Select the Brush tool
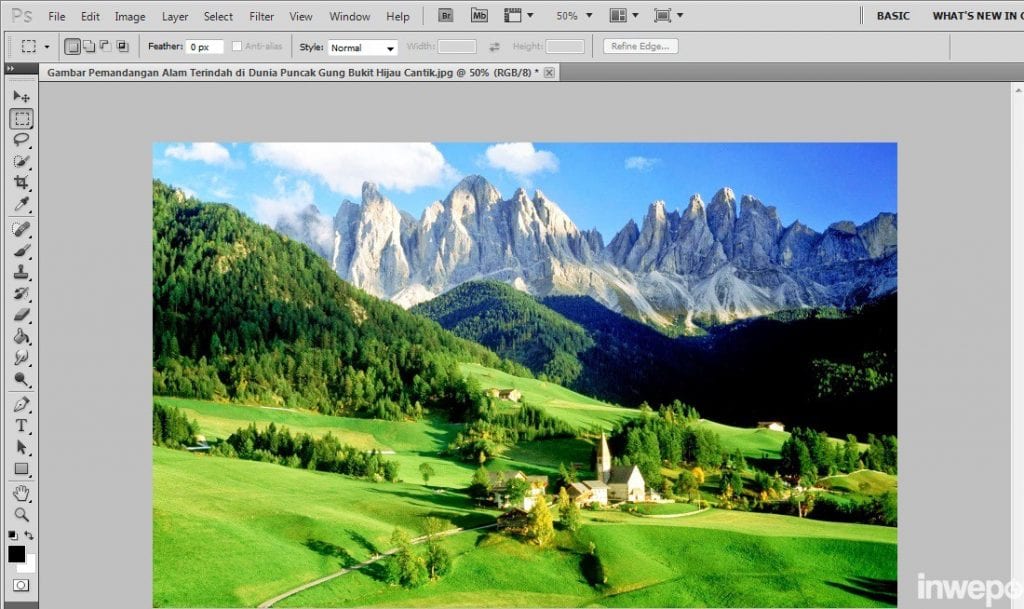1024x609 pixels. click(x=21, y=251)
